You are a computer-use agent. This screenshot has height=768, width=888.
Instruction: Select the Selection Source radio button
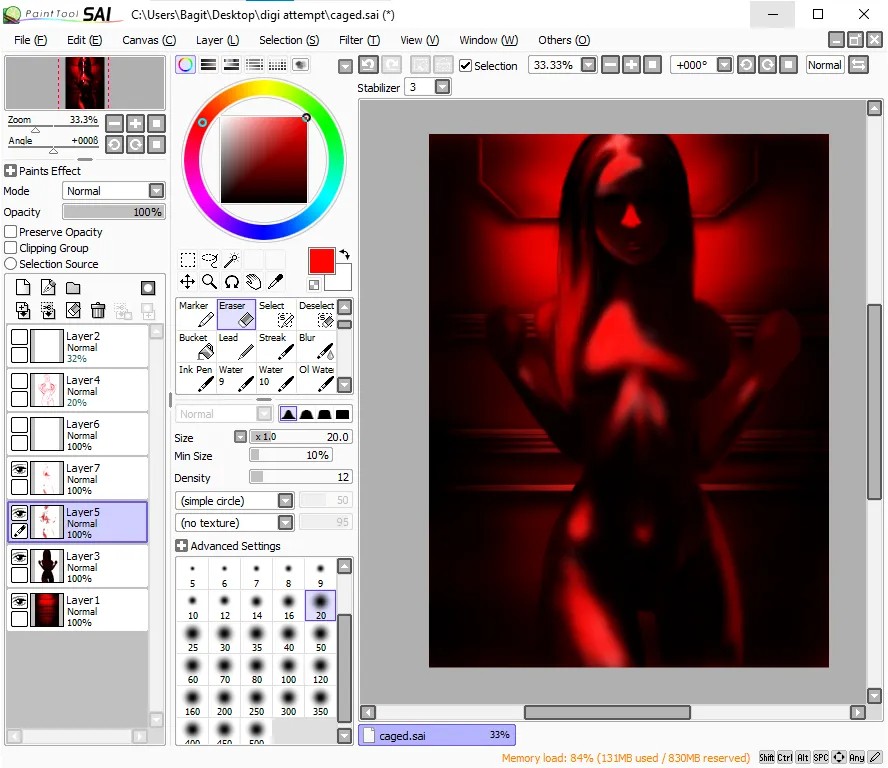coord(10,263)
